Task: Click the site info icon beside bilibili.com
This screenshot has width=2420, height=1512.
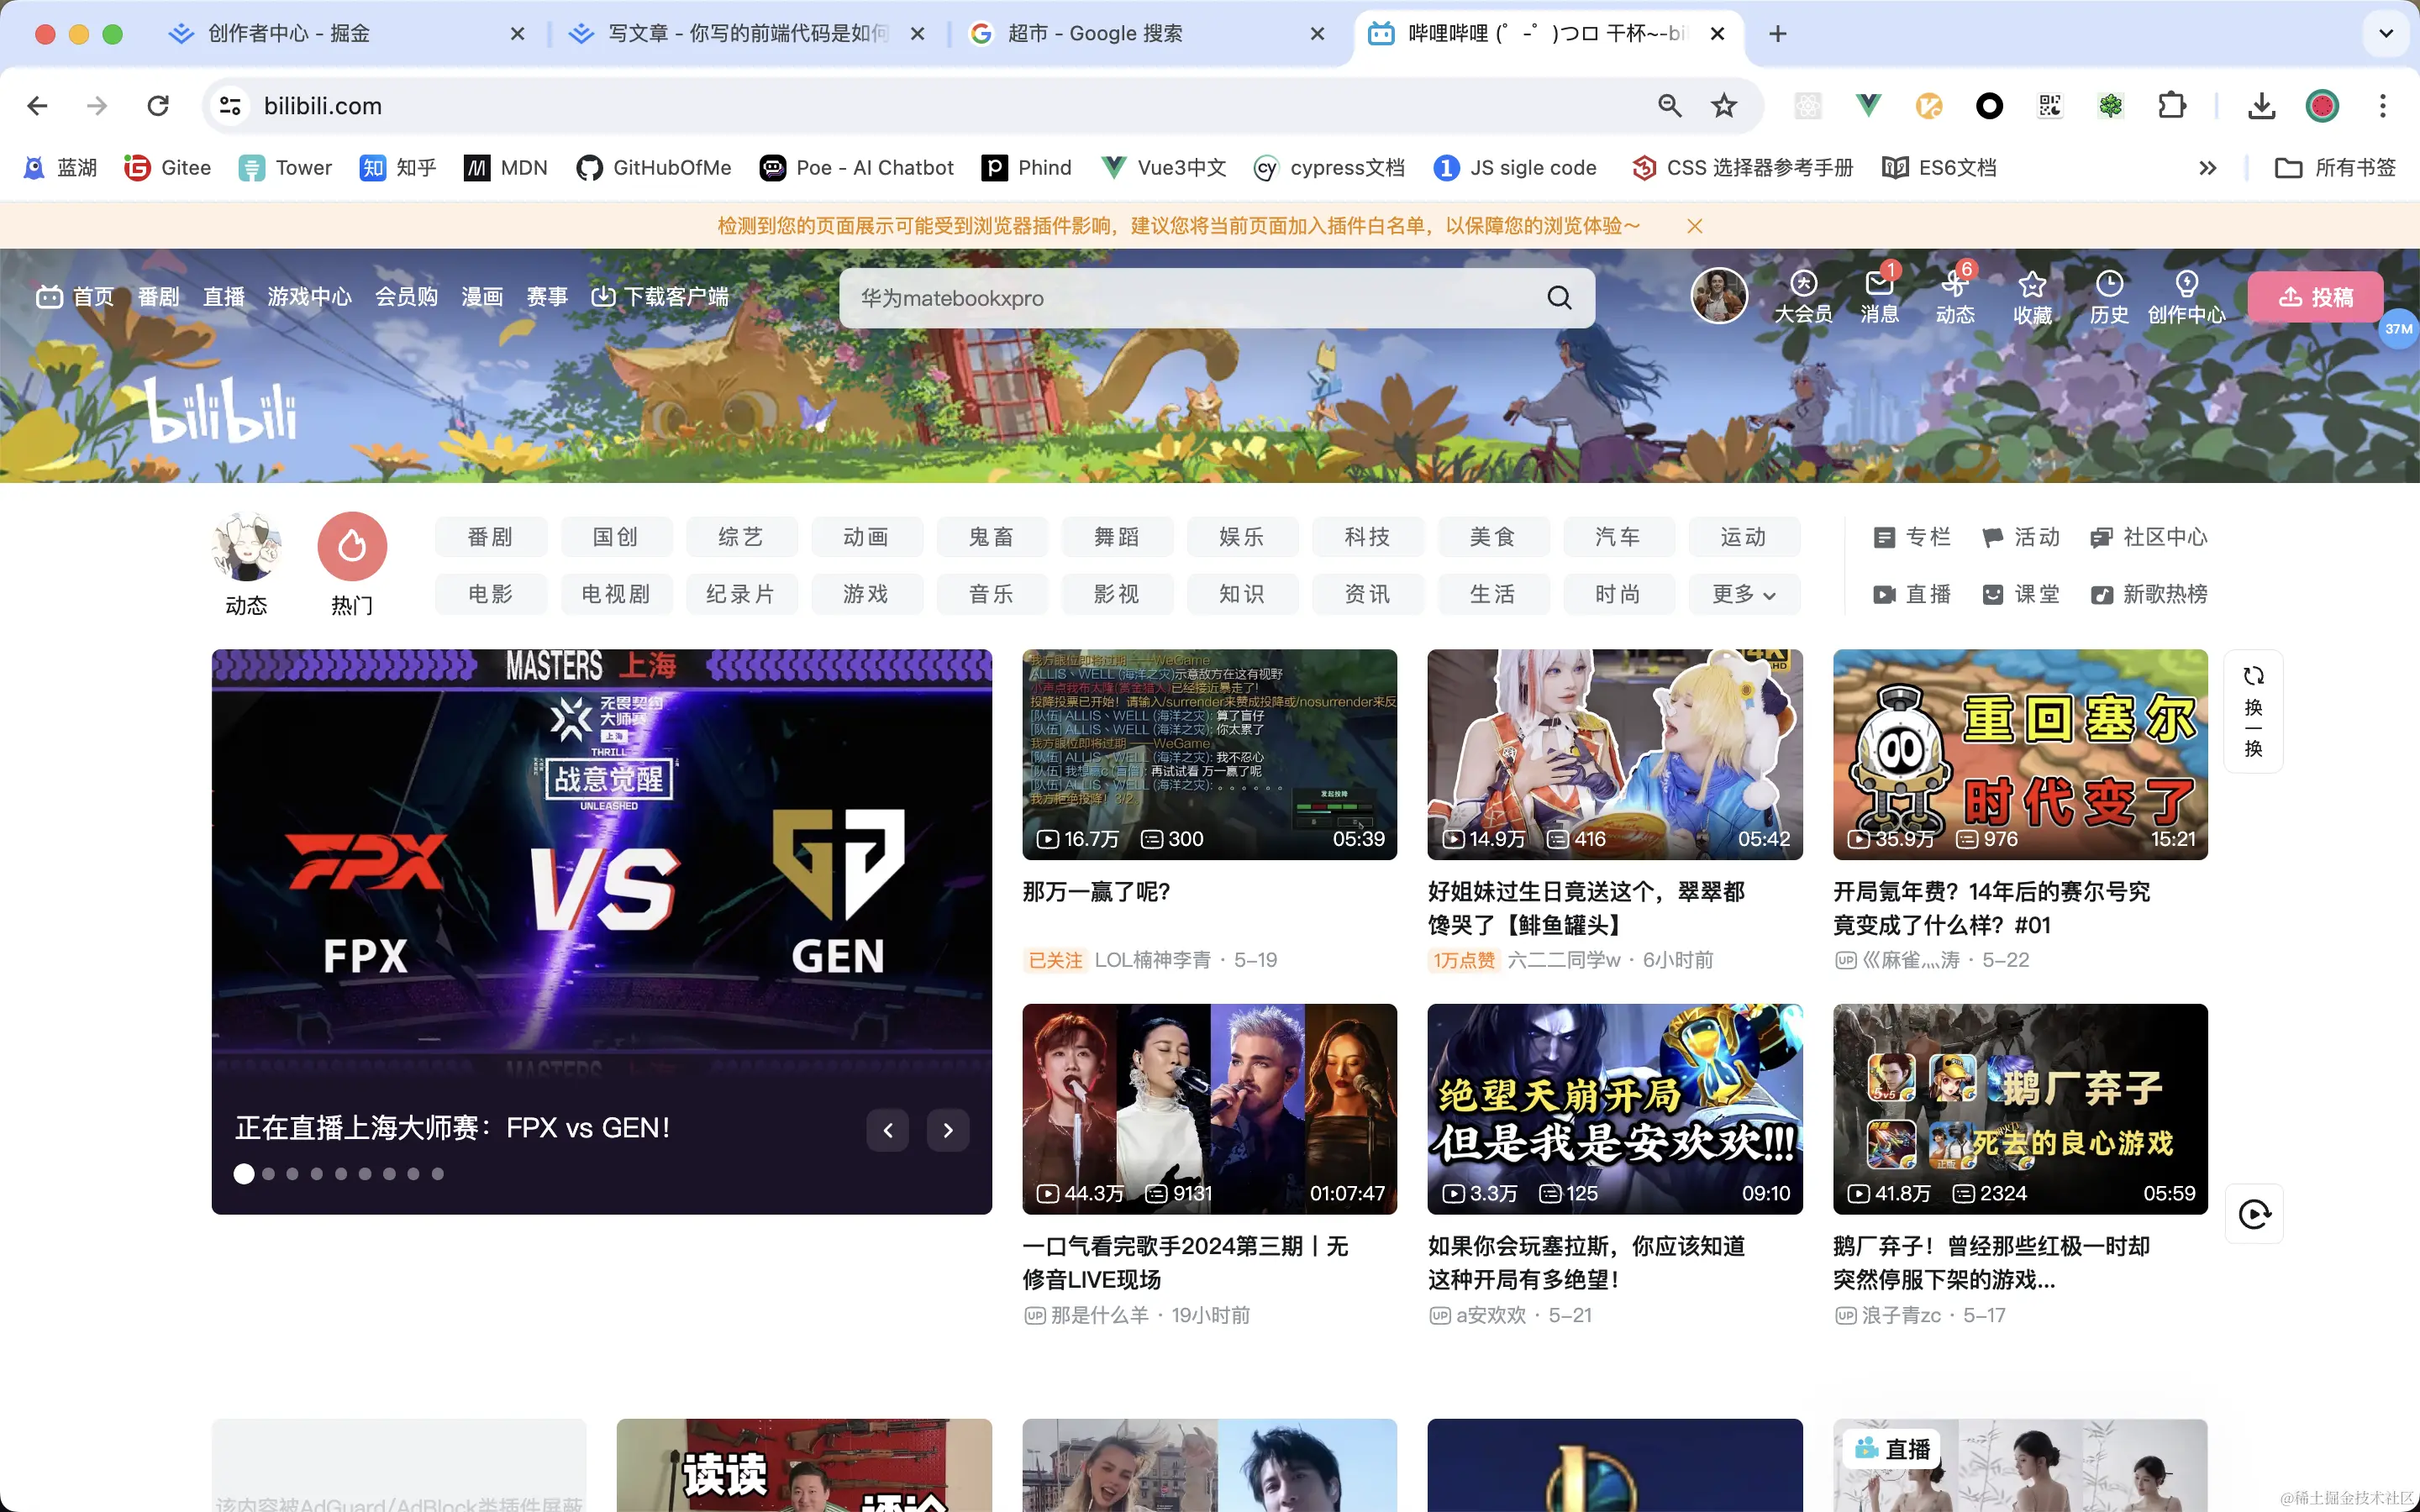Action: coord(230,106)
